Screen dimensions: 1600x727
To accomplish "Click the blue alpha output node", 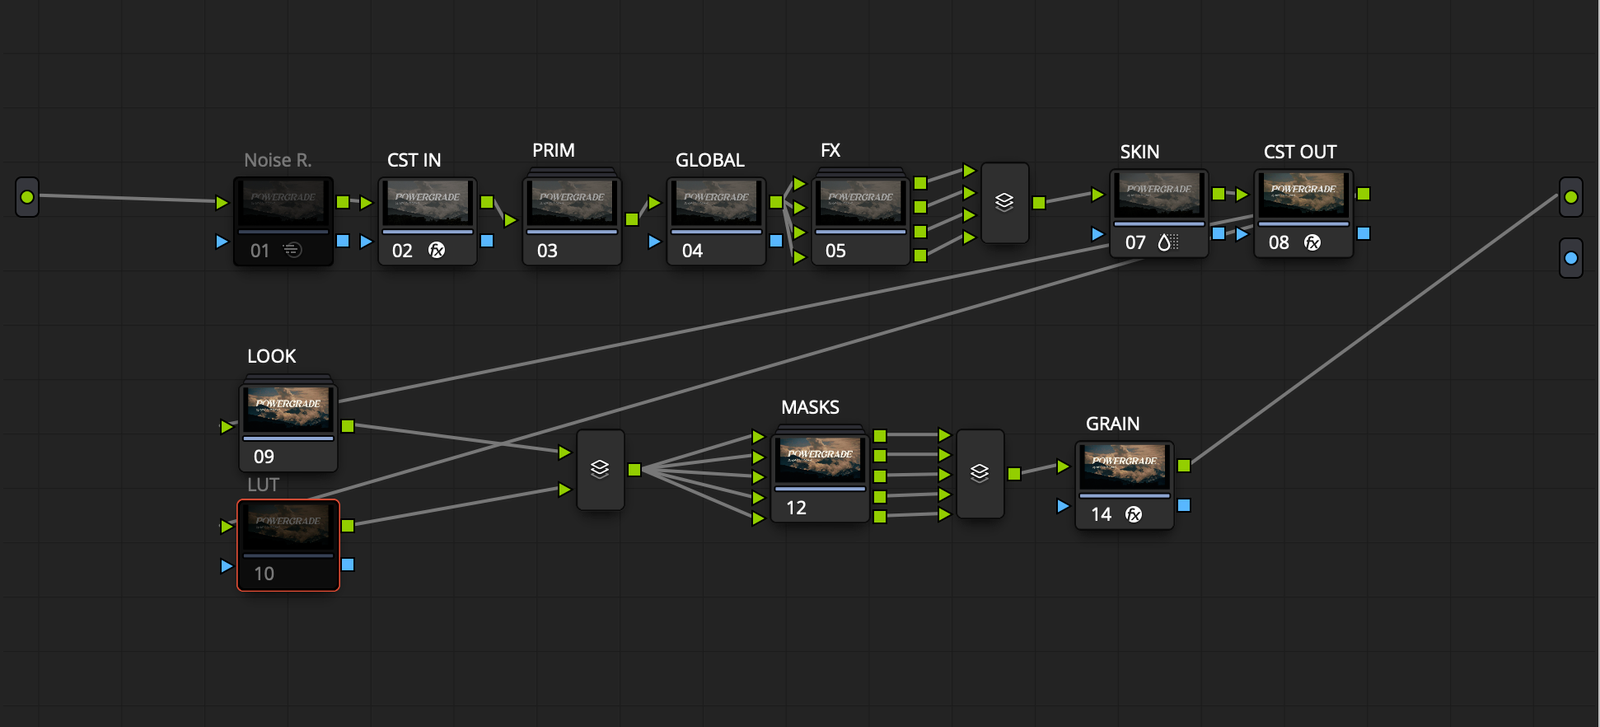I will tap(1571, 258).
